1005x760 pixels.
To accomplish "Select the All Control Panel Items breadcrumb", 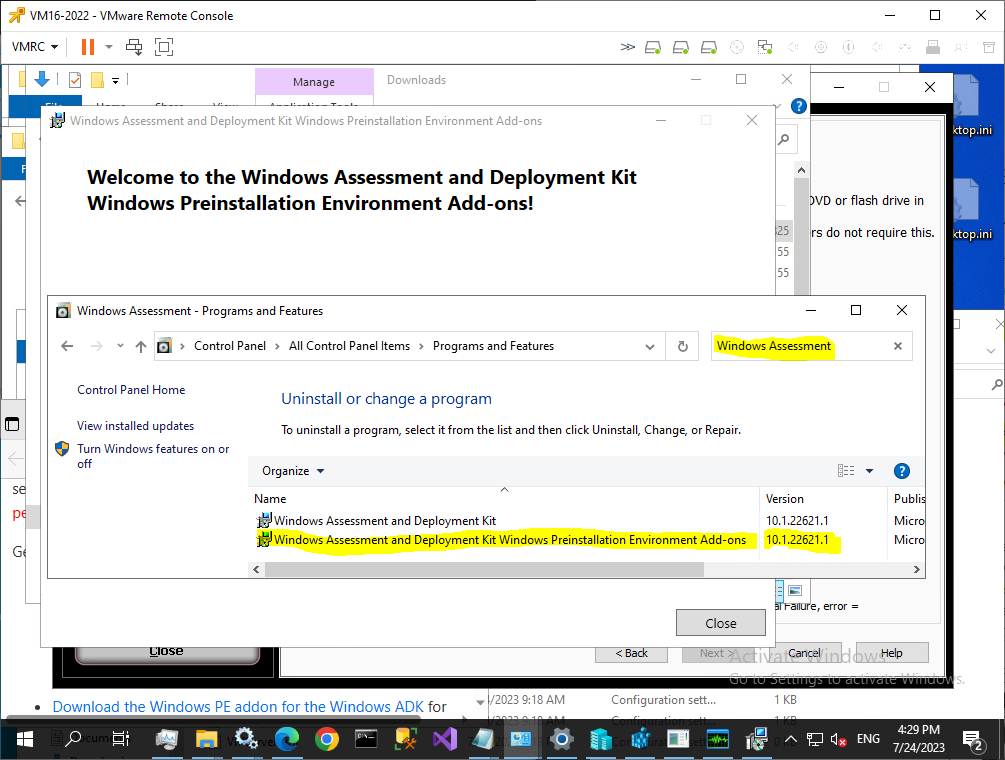I will (x=349, y=346).
